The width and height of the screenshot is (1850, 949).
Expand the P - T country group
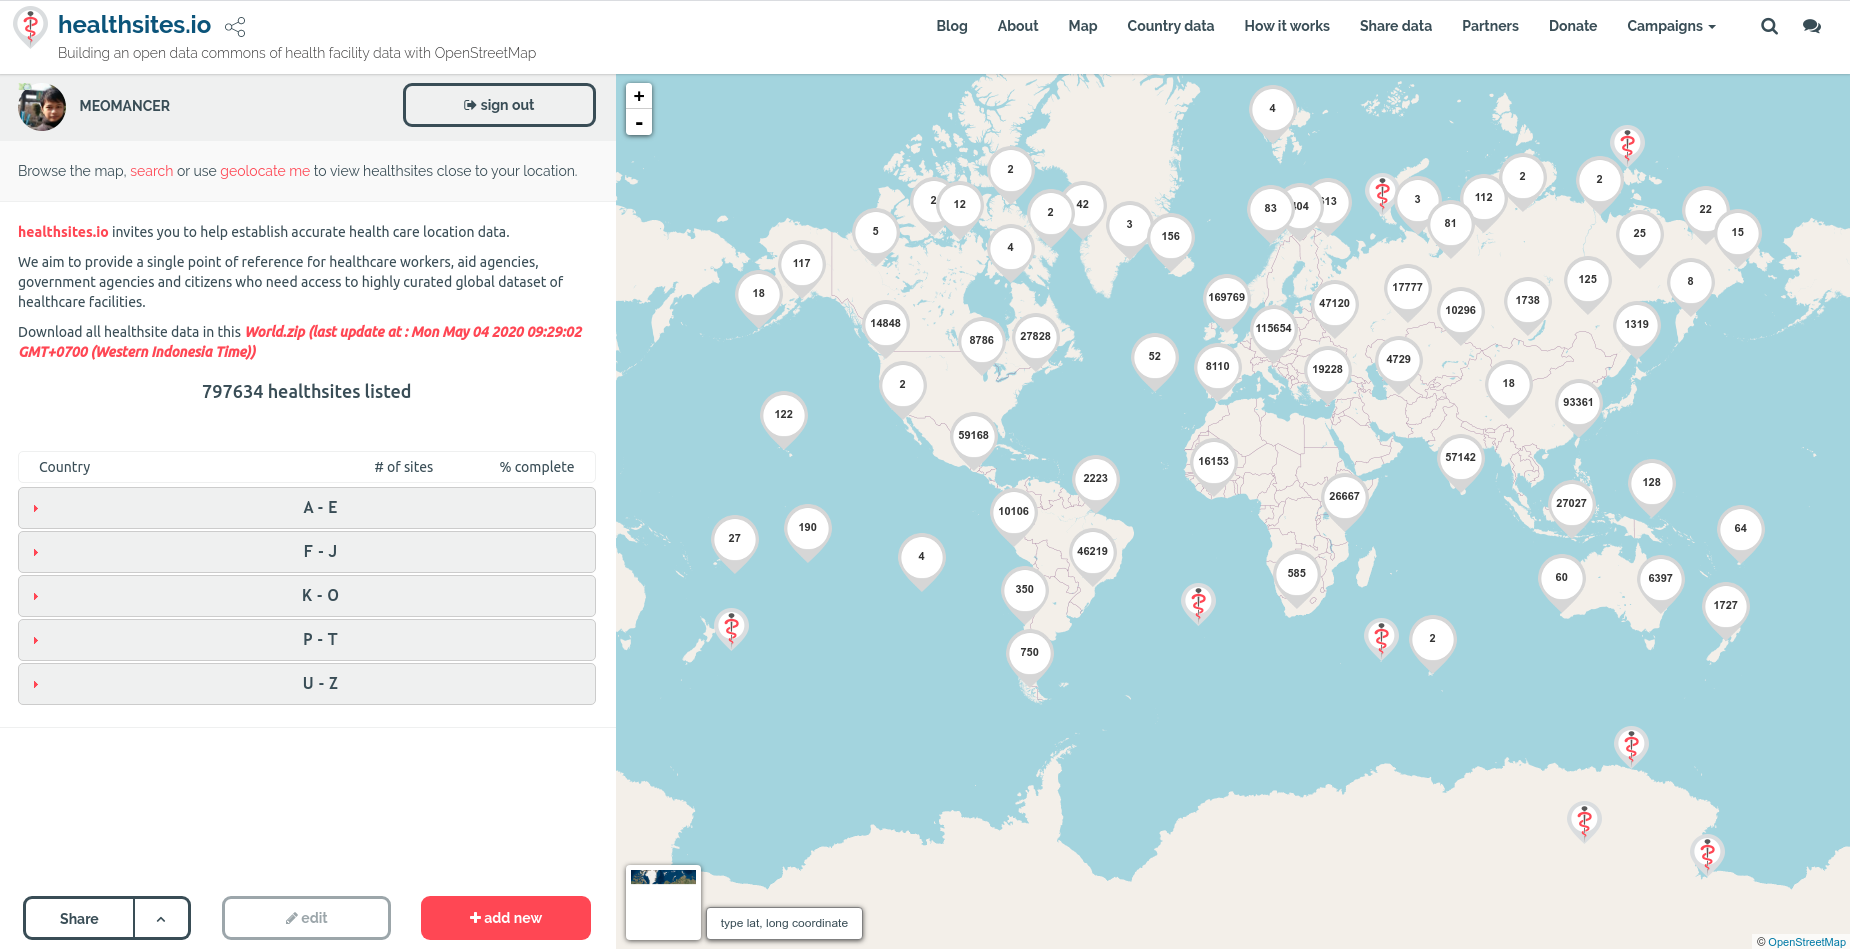pyautogui.click(x=307, y=640)
